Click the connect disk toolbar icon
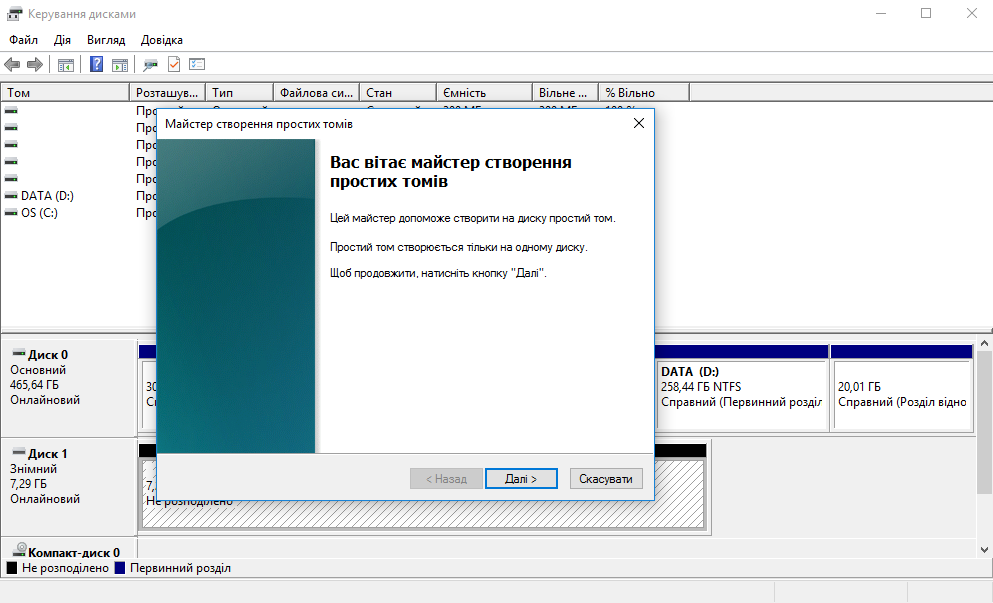 click(x=150, y=65)
